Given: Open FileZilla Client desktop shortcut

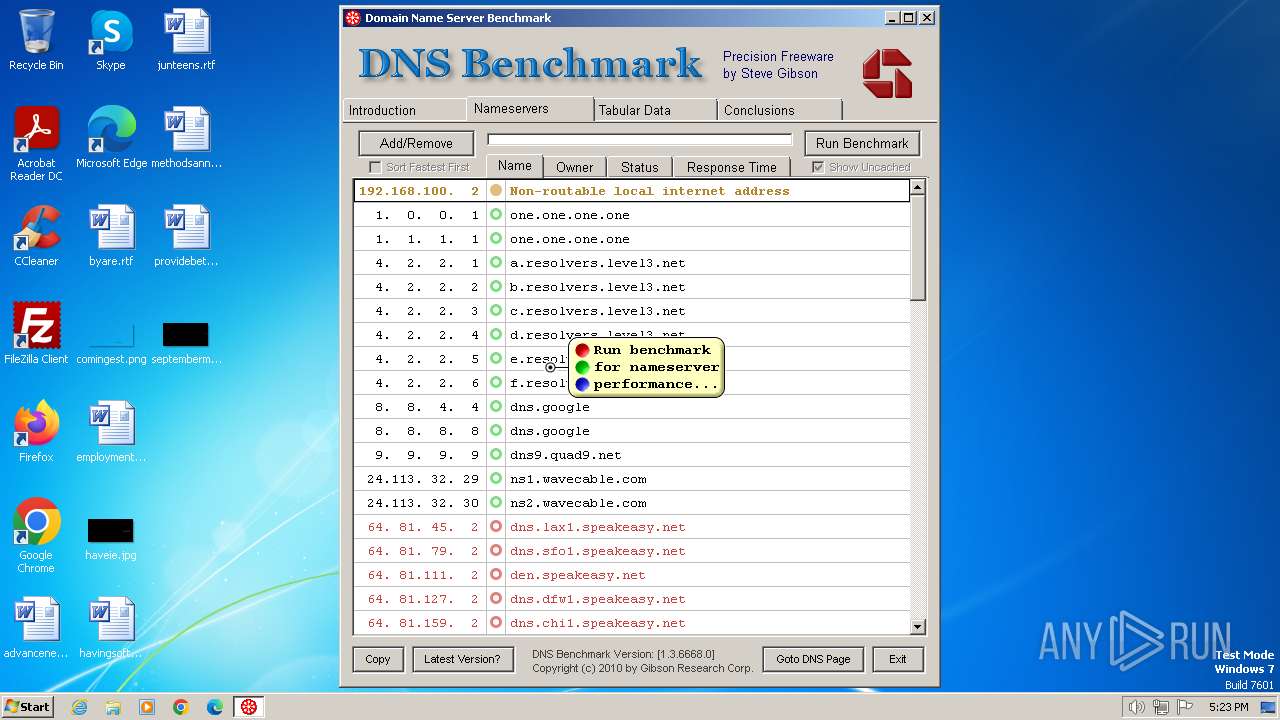Looking at the screenshot, I should (36, 334).
